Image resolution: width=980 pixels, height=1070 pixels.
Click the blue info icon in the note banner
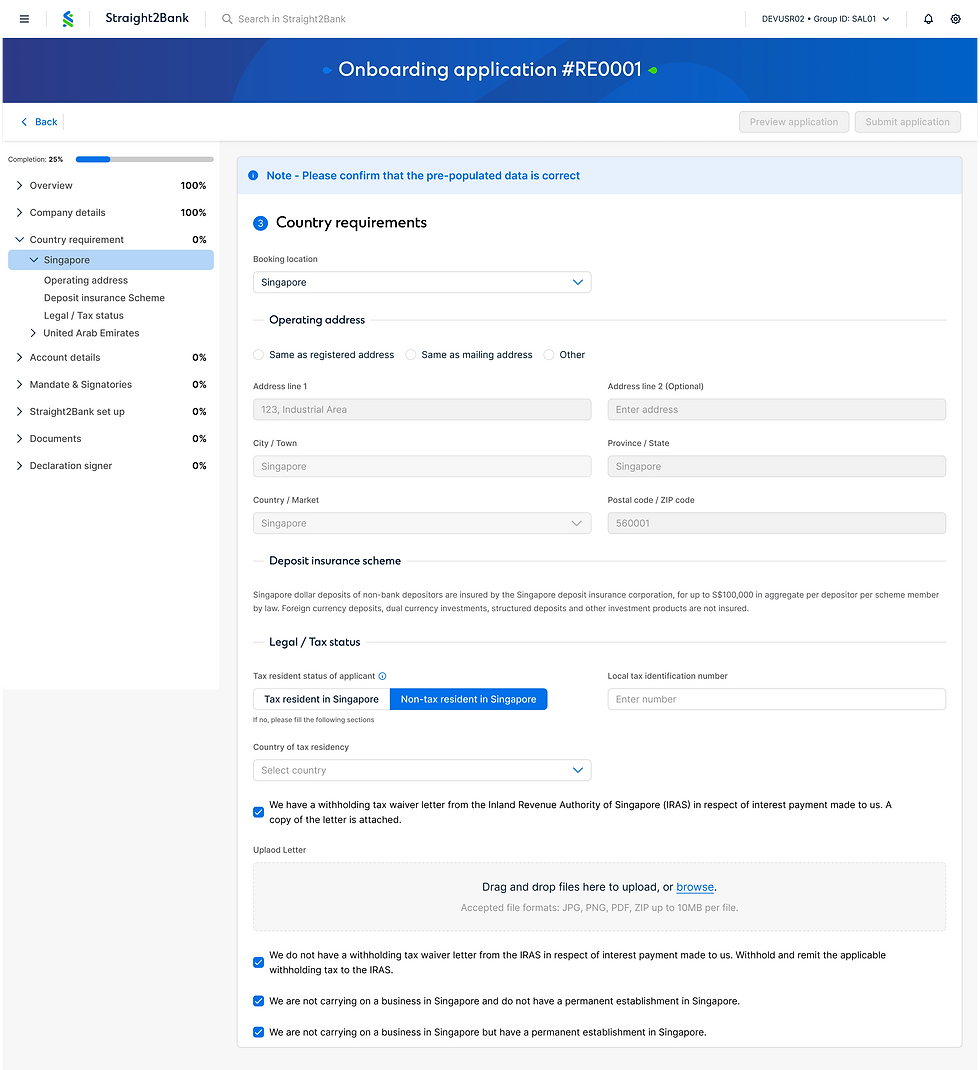pyautogui.click(x=253, y=176)
